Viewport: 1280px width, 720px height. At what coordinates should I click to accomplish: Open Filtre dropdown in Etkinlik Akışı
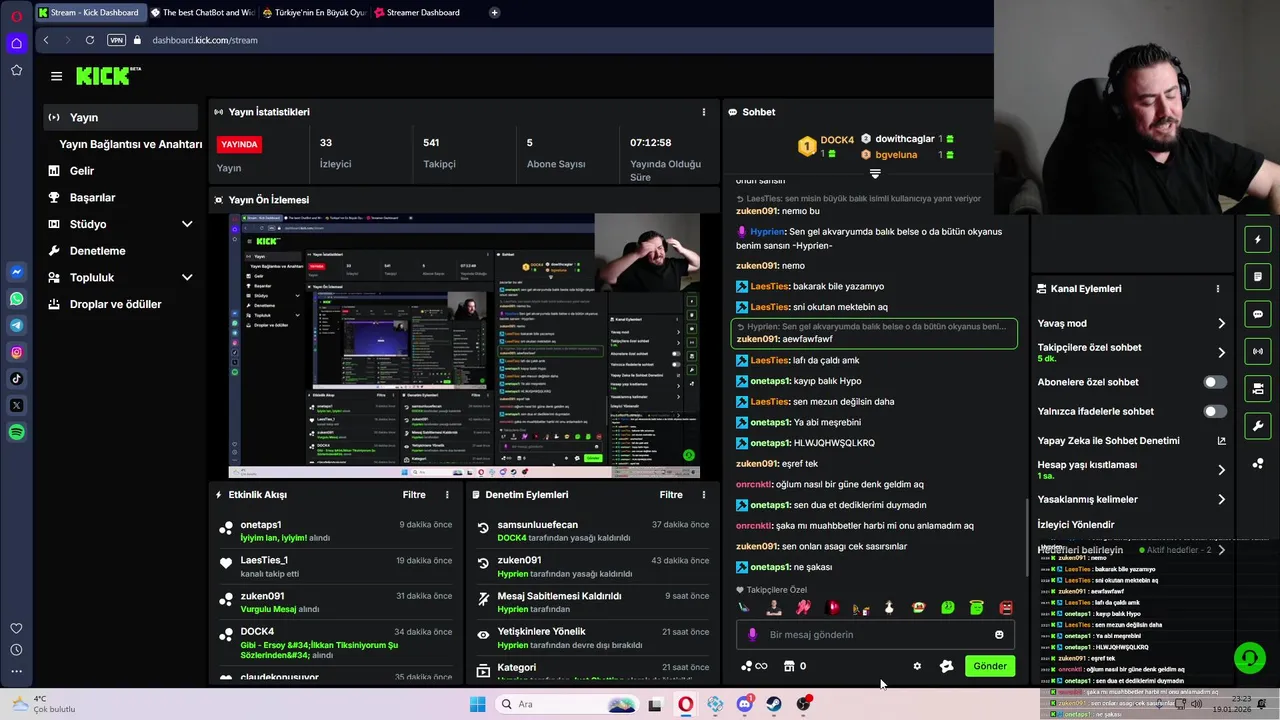click(x=414, y=495)
